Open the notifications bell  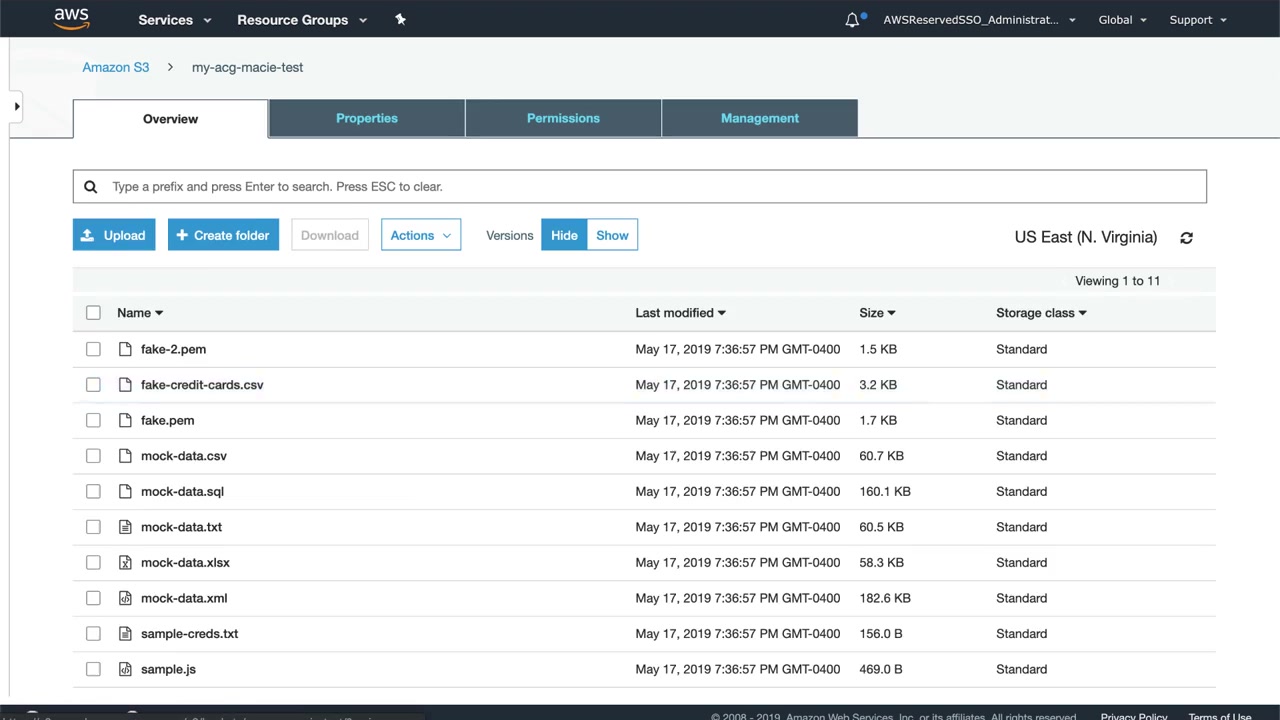click(852, 20)
